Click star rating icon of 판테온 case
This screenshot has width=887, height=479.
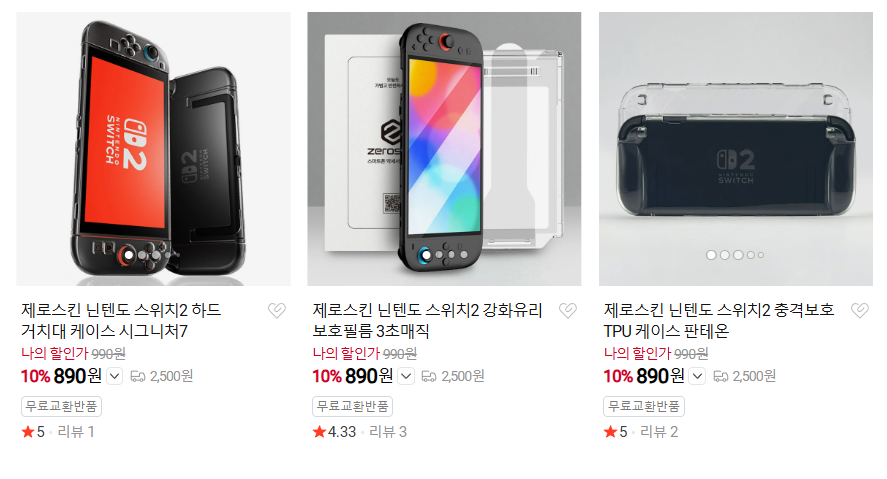tap(610, 432)
